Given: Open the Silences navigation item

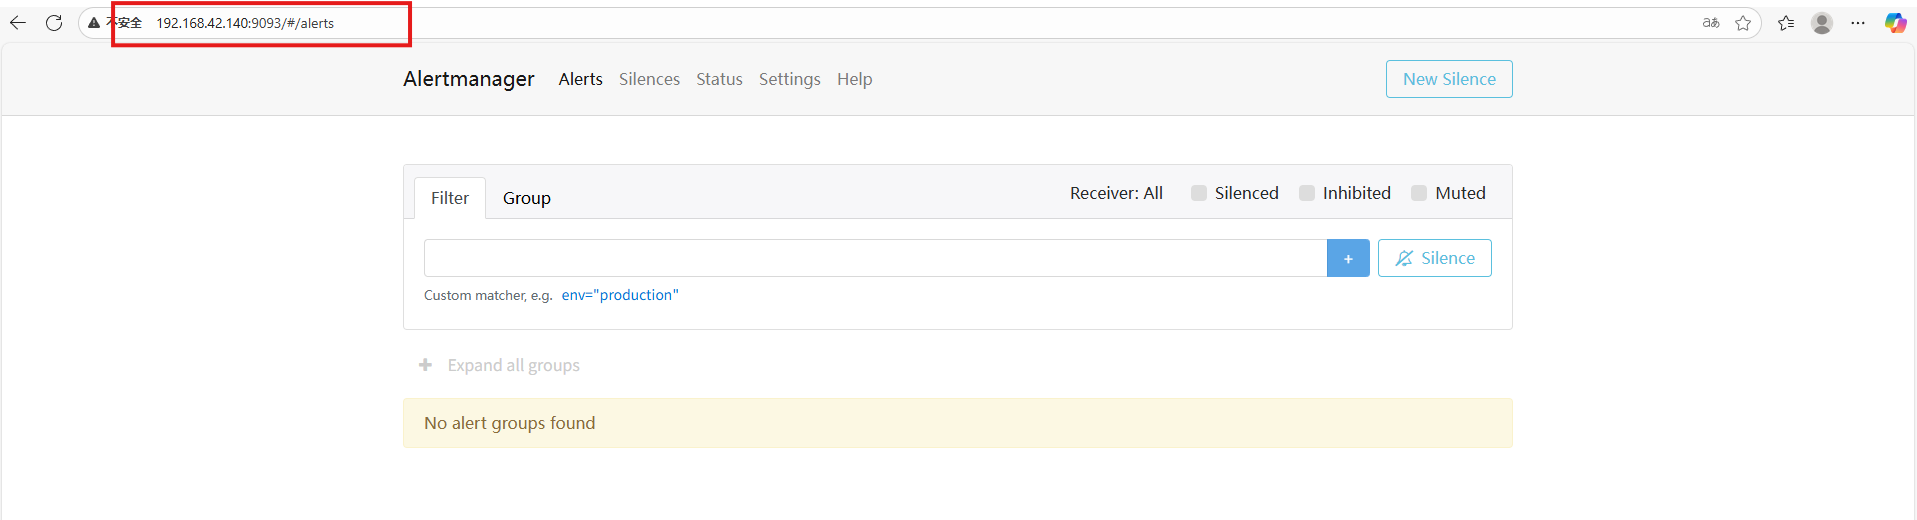Looking at the screenshot, I should point(649,79).
